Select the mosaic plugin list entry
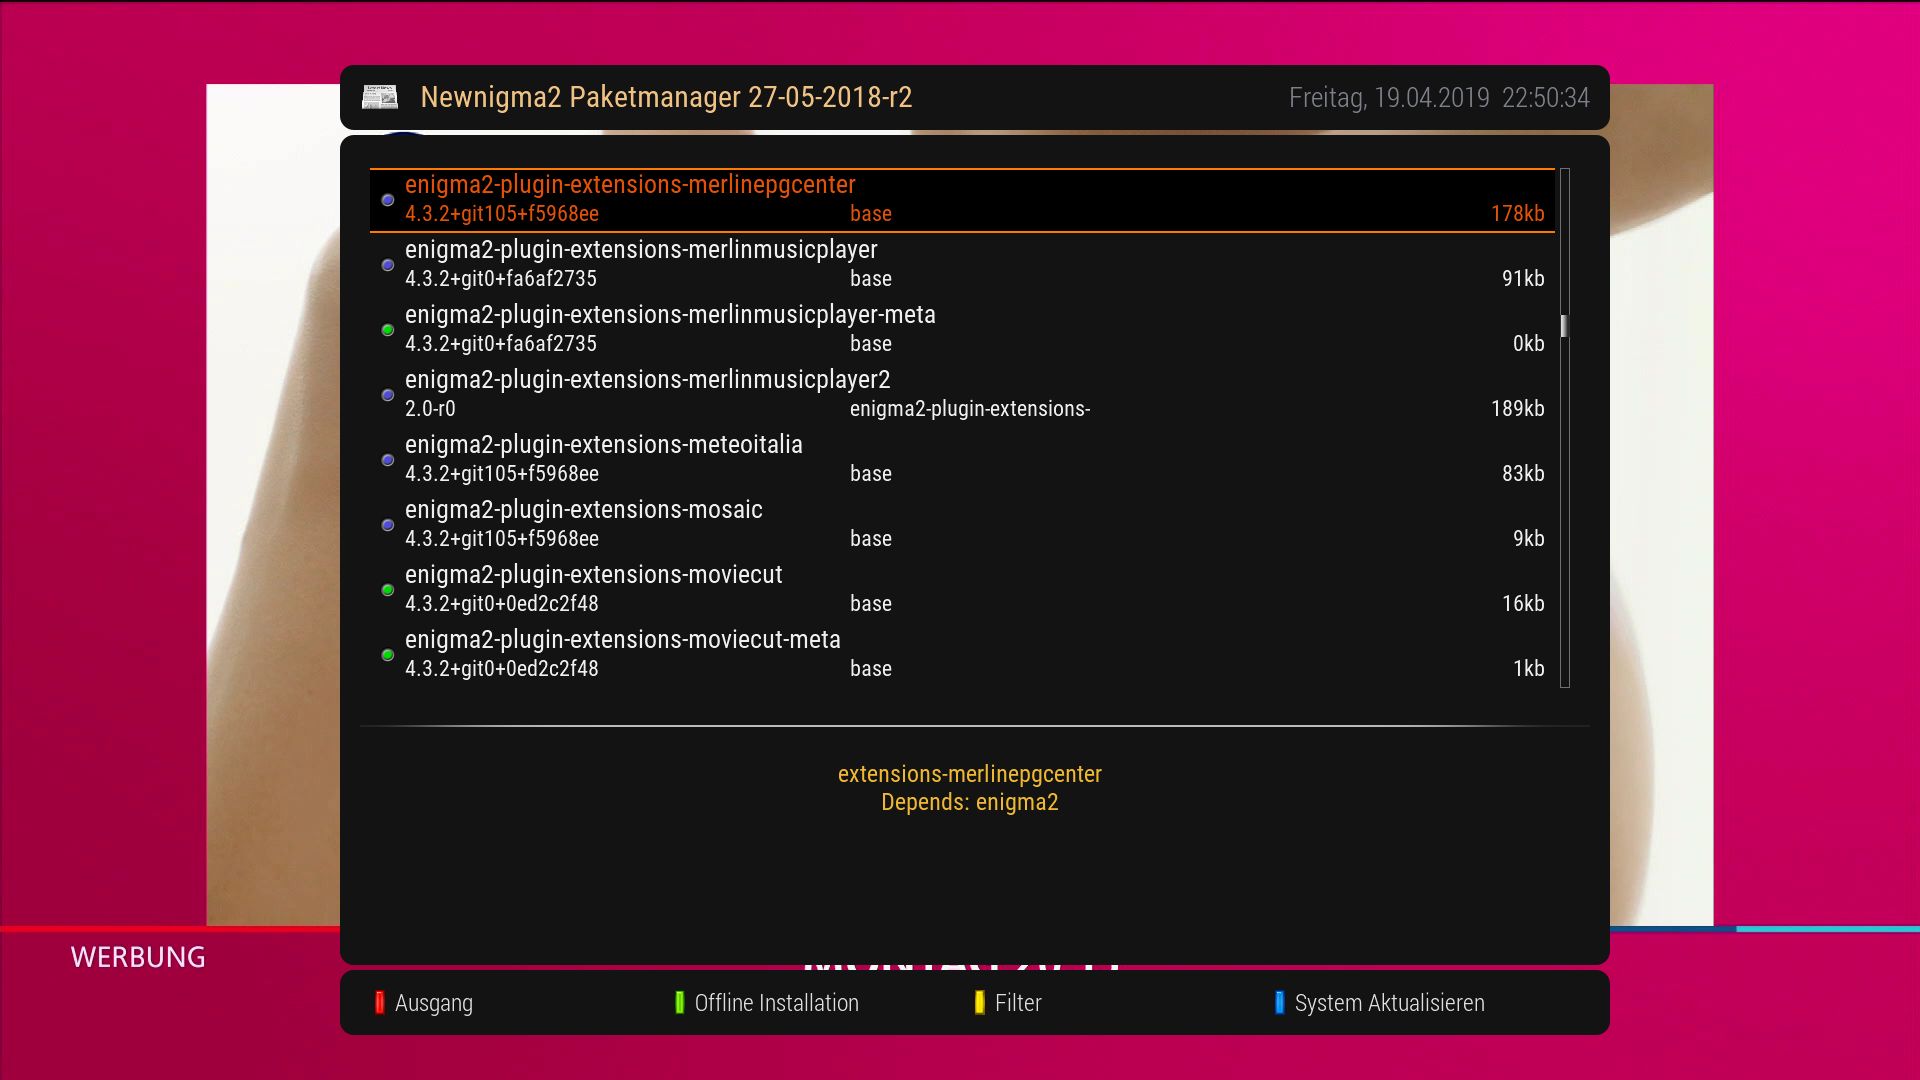This screenshot has height=1080, width=1920. click(583, 510)
